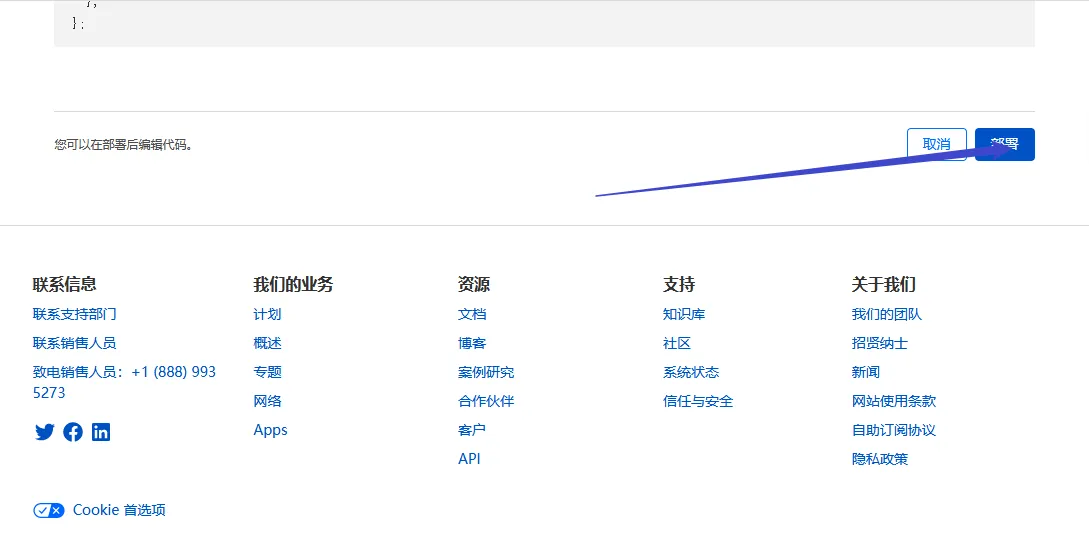
Task: Open Cookie 首选项 link
Action: click(x=119, y=510)
